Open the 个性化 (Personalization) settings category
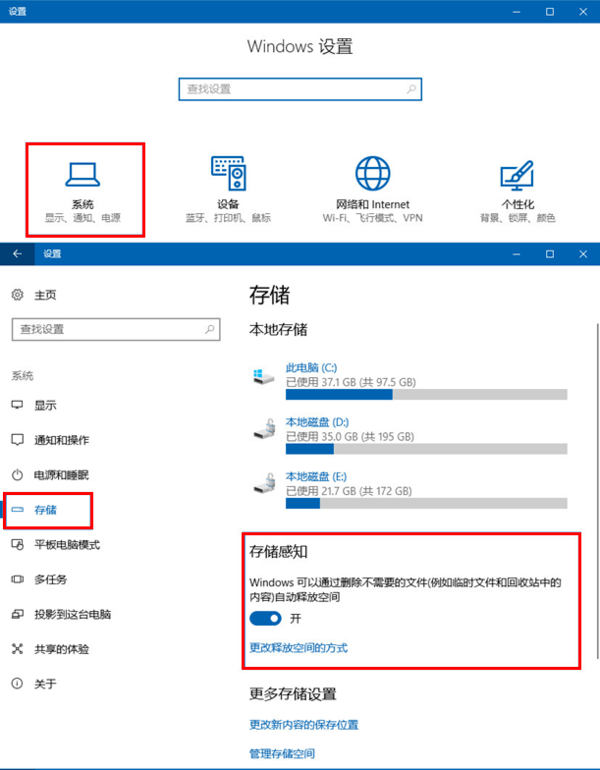This screenshot has width=600, height=770. click(x=516, y=190)
